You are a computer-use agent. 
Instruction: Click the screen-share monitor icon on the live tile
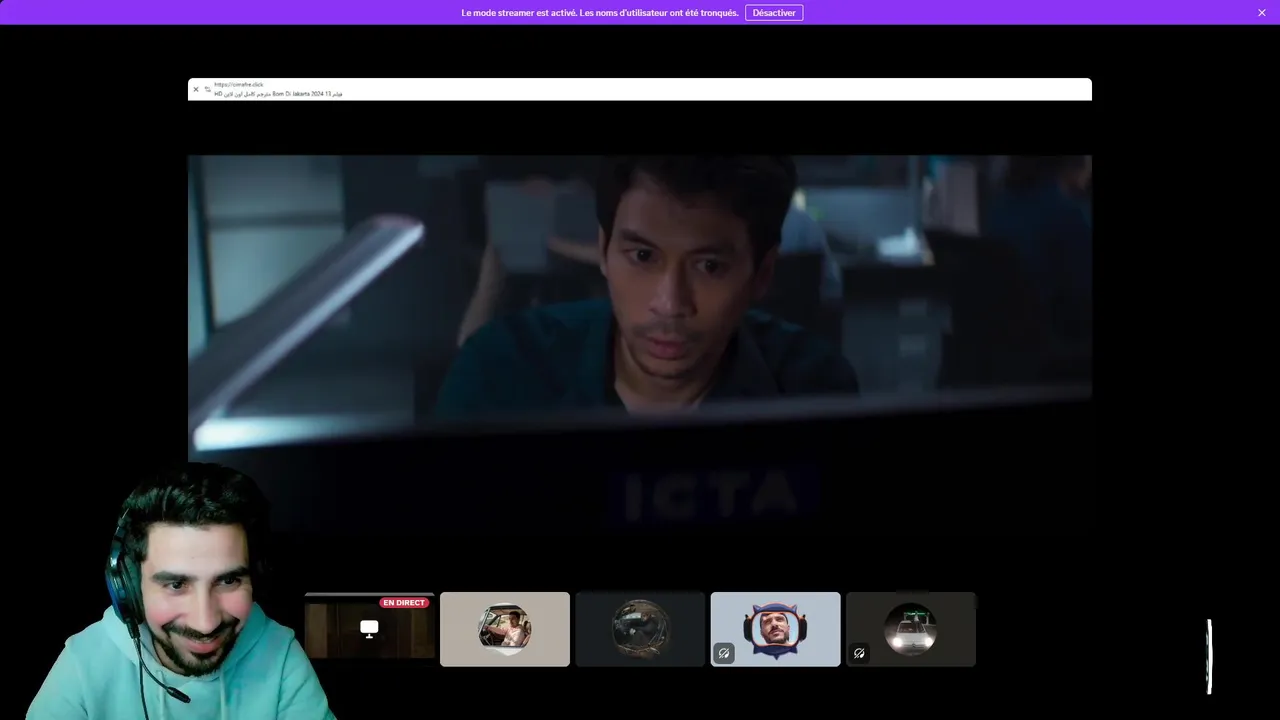[369, 629]
